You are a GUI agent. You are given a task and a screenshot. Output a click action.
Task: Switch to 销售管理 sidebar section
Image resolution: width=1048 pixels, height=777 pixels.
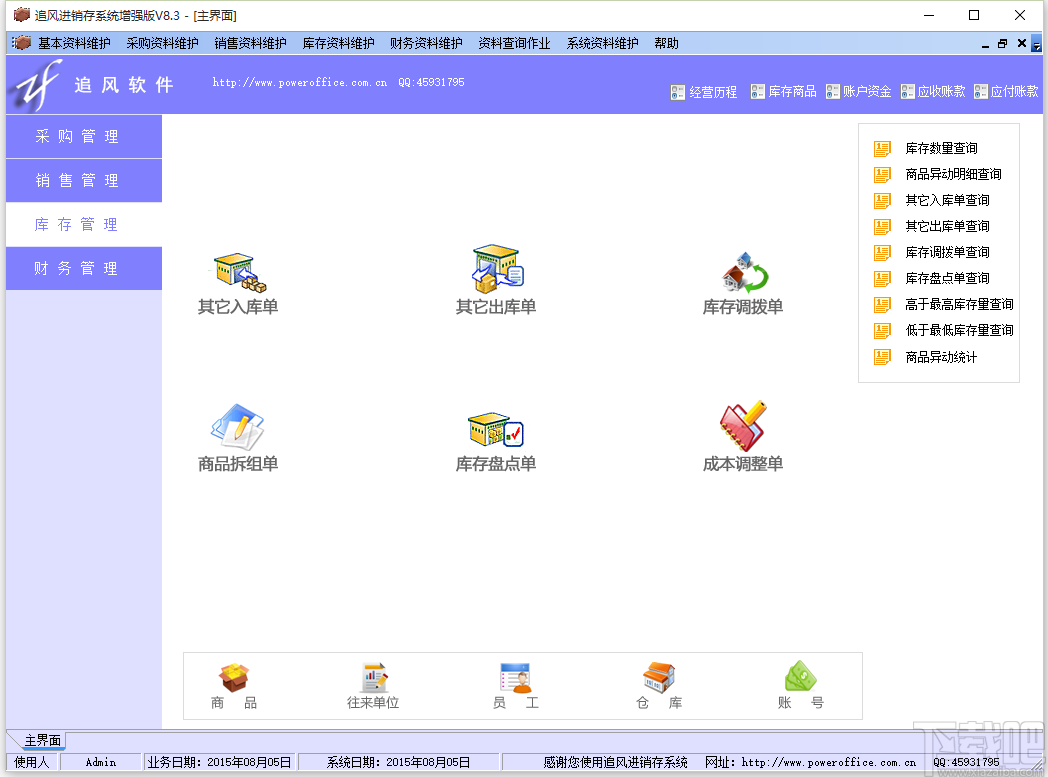[x=84, y=180]
